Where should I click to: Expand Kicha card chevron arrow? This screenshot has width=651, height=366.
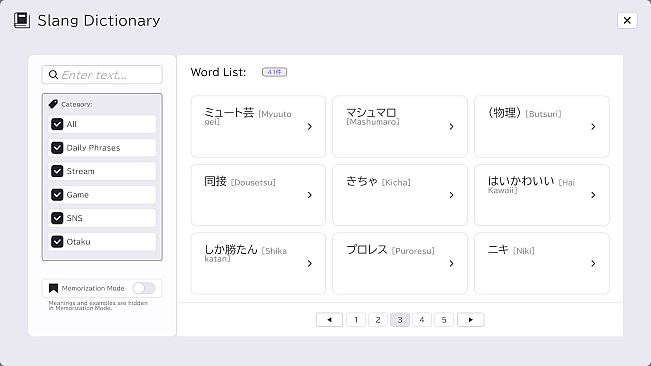tap(452, 195)
